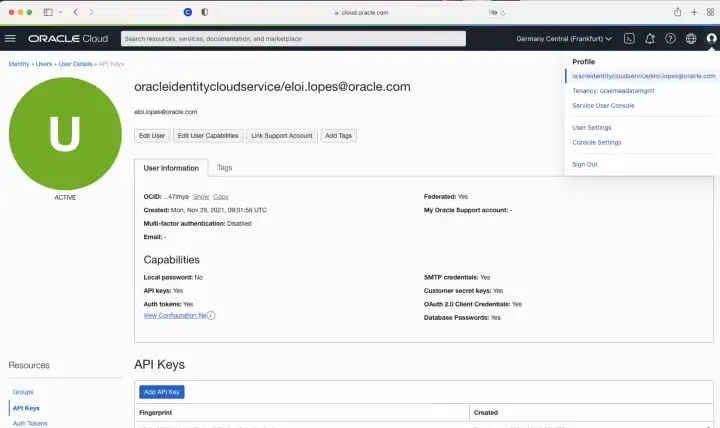Select API Keys in the Resources list
This screenshot has width=720, height=428.
pyautogui.click(x=26, y=408)
